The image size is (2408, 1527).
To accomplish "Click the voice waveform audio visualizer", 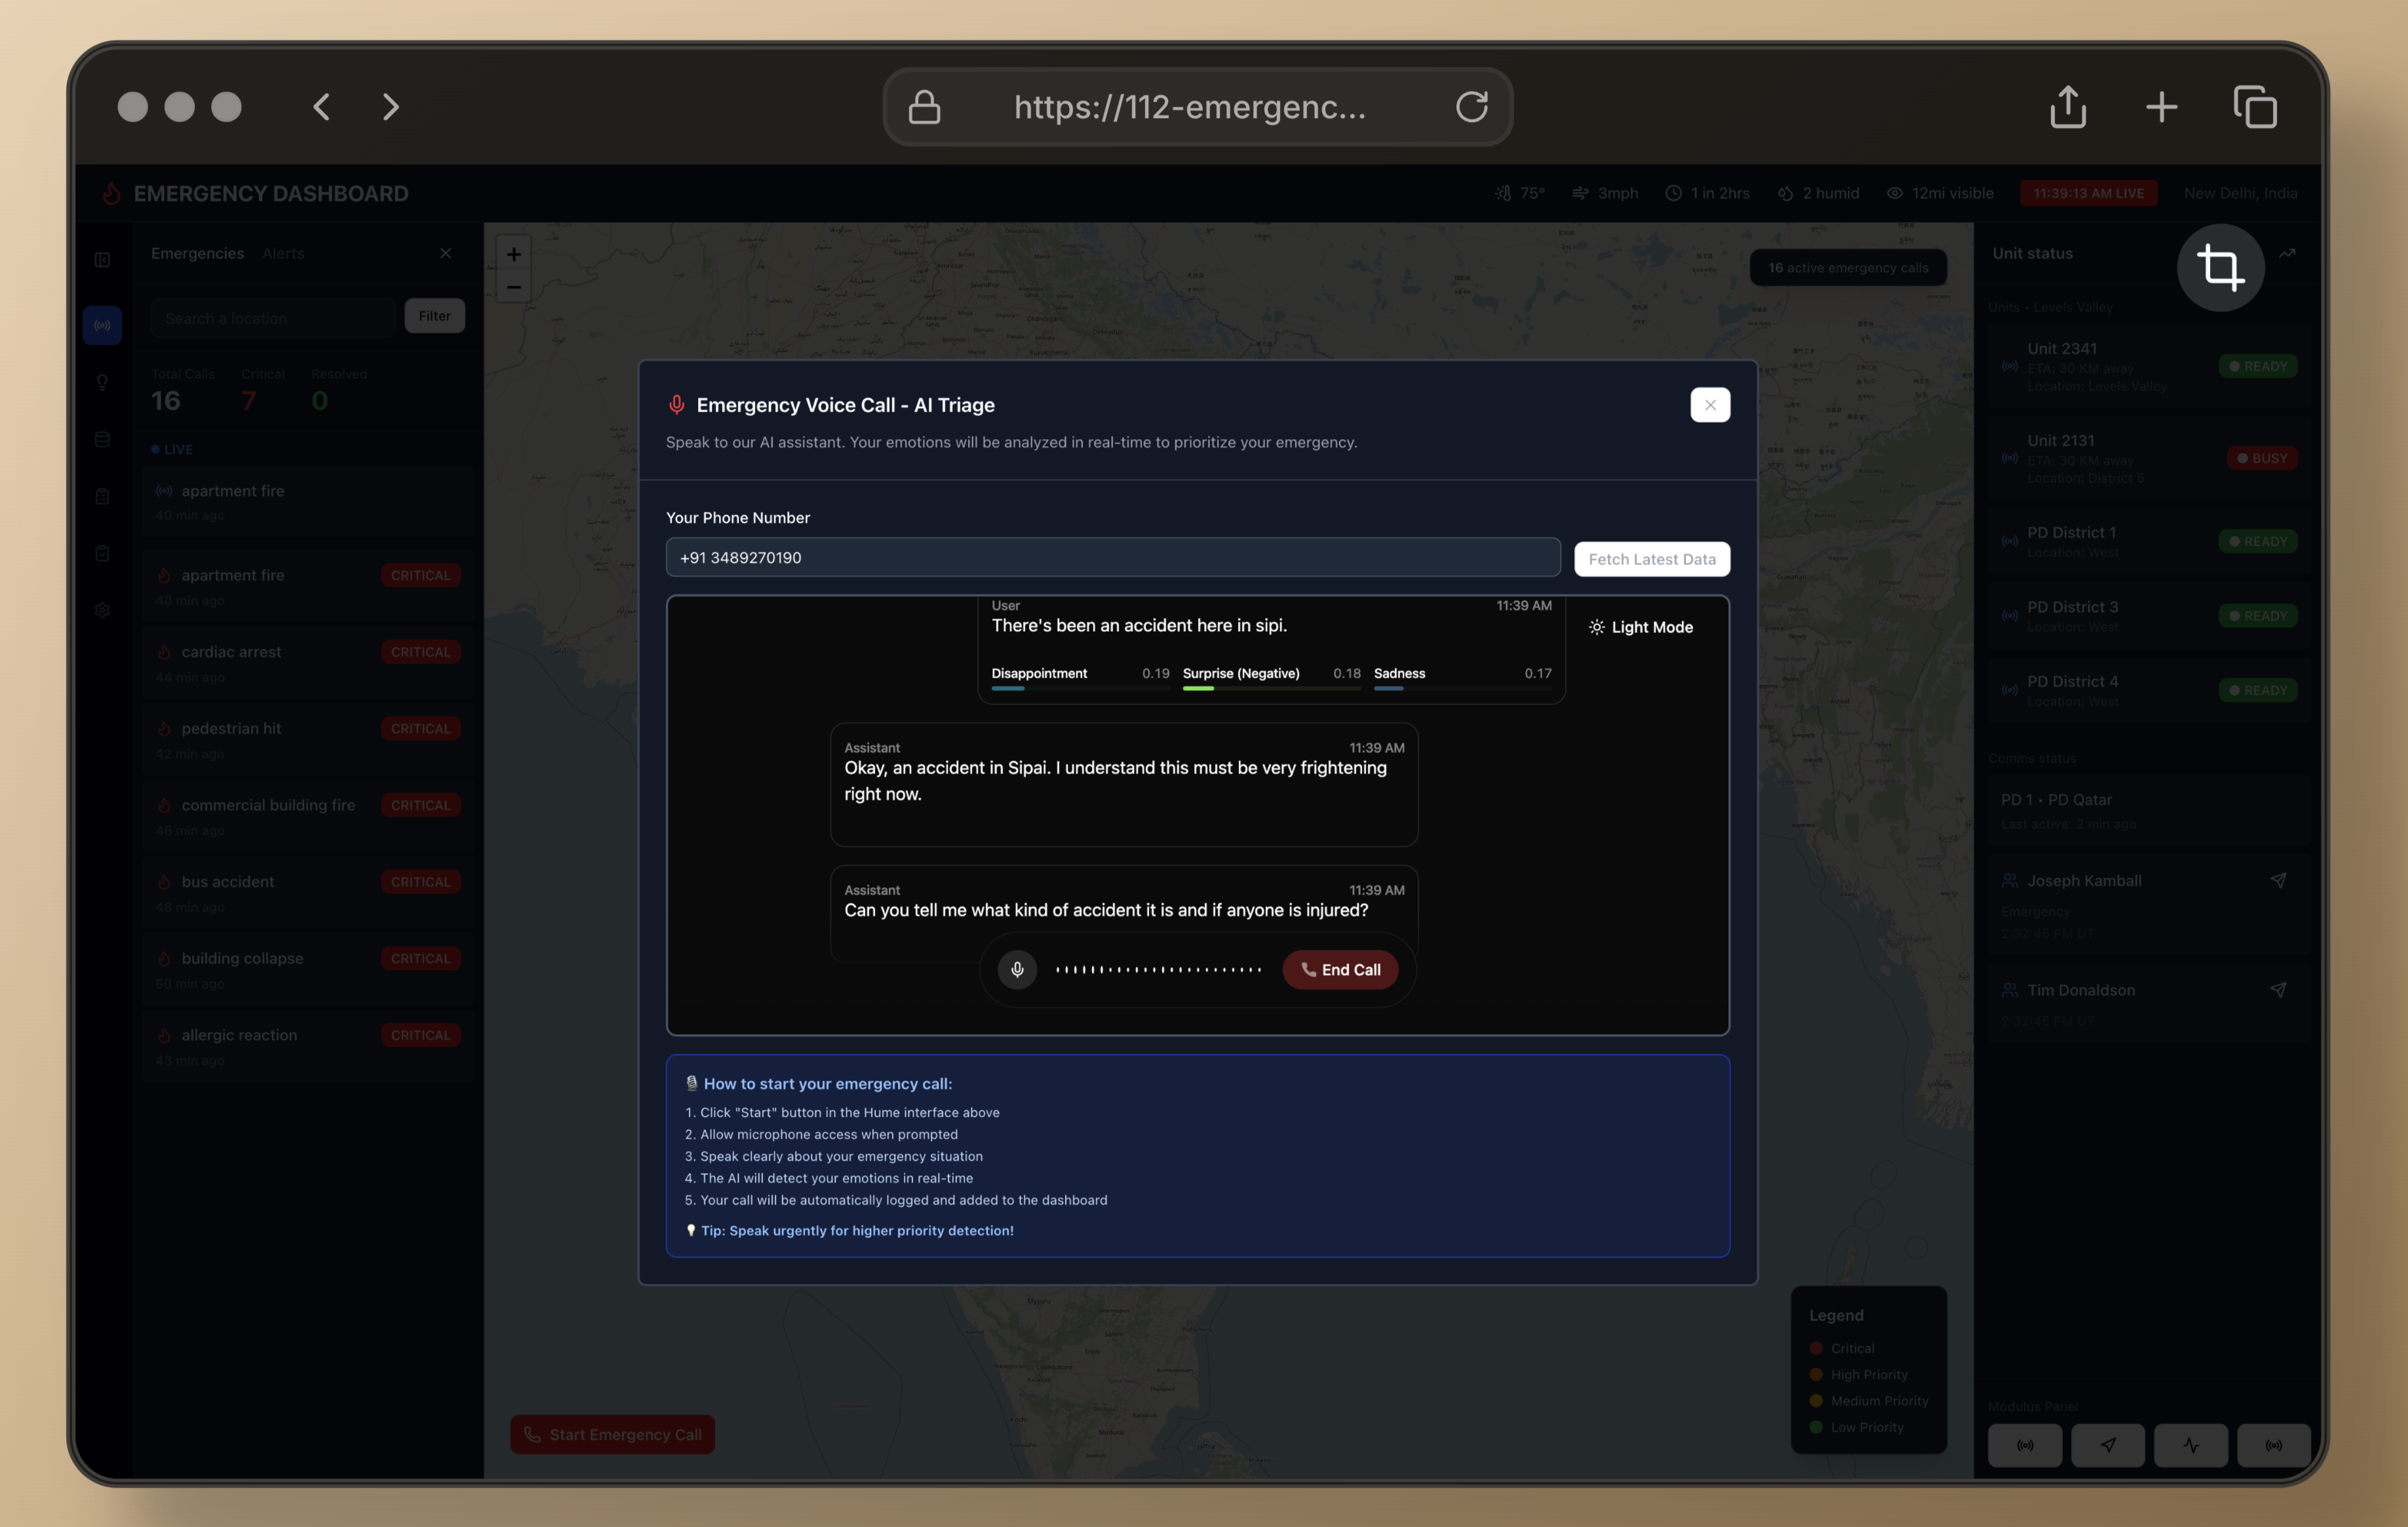I will tap(1158, 969).
